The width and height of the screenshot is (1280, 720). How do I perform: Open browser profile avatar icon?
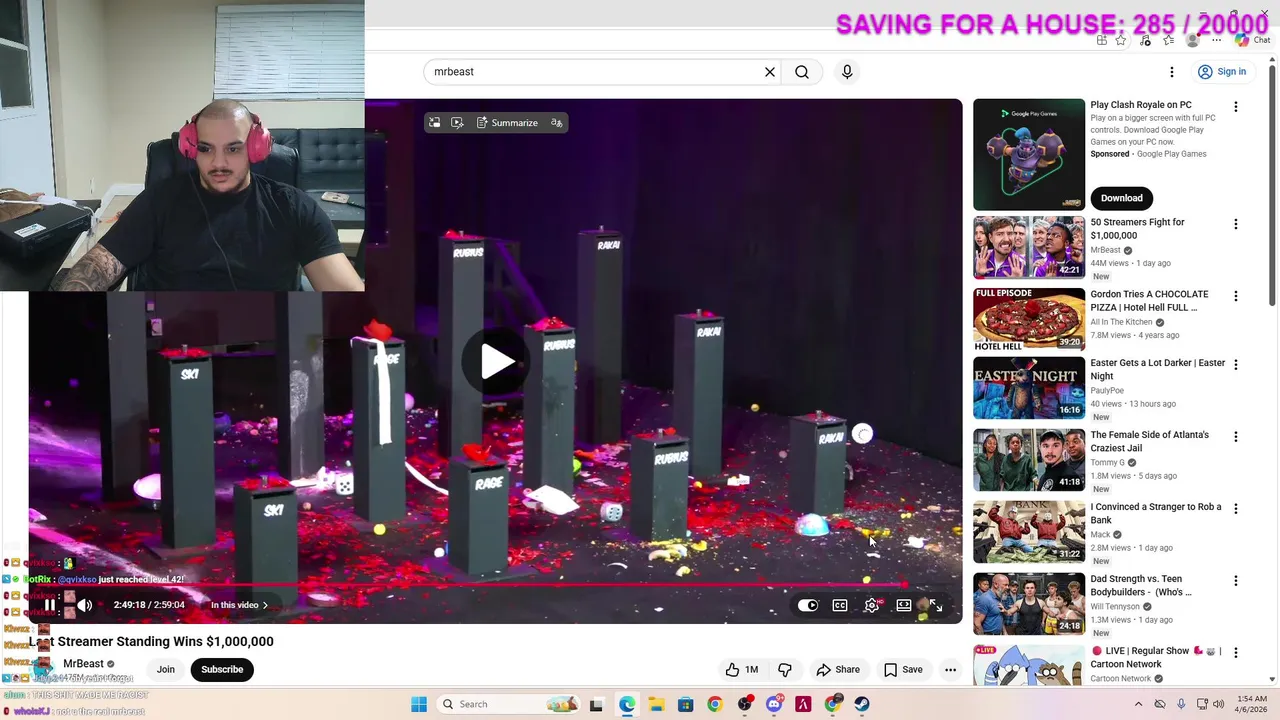click(1192, 40)
